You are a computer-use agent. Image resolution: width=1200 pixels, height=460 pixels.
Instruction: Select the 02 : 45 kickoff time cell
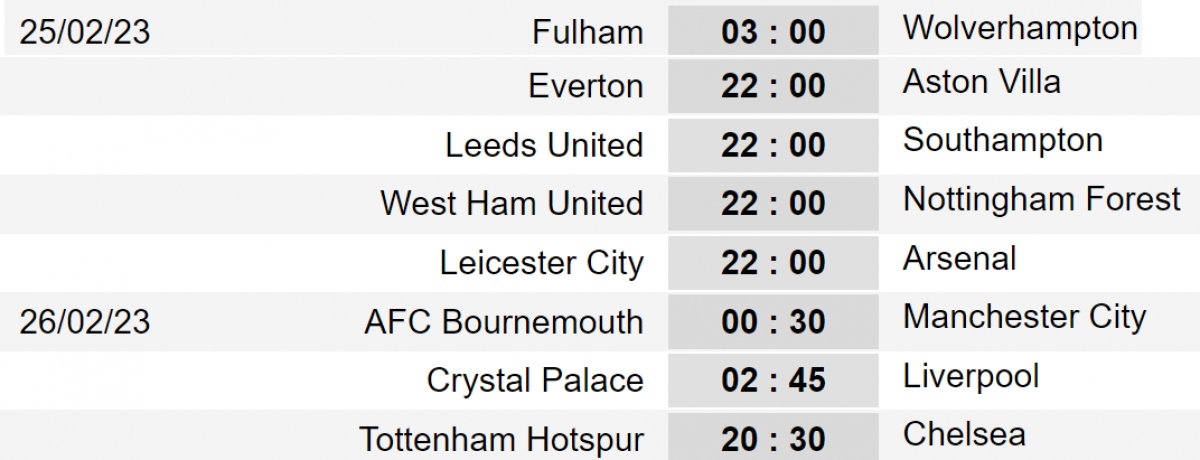[x=773, y=380]
